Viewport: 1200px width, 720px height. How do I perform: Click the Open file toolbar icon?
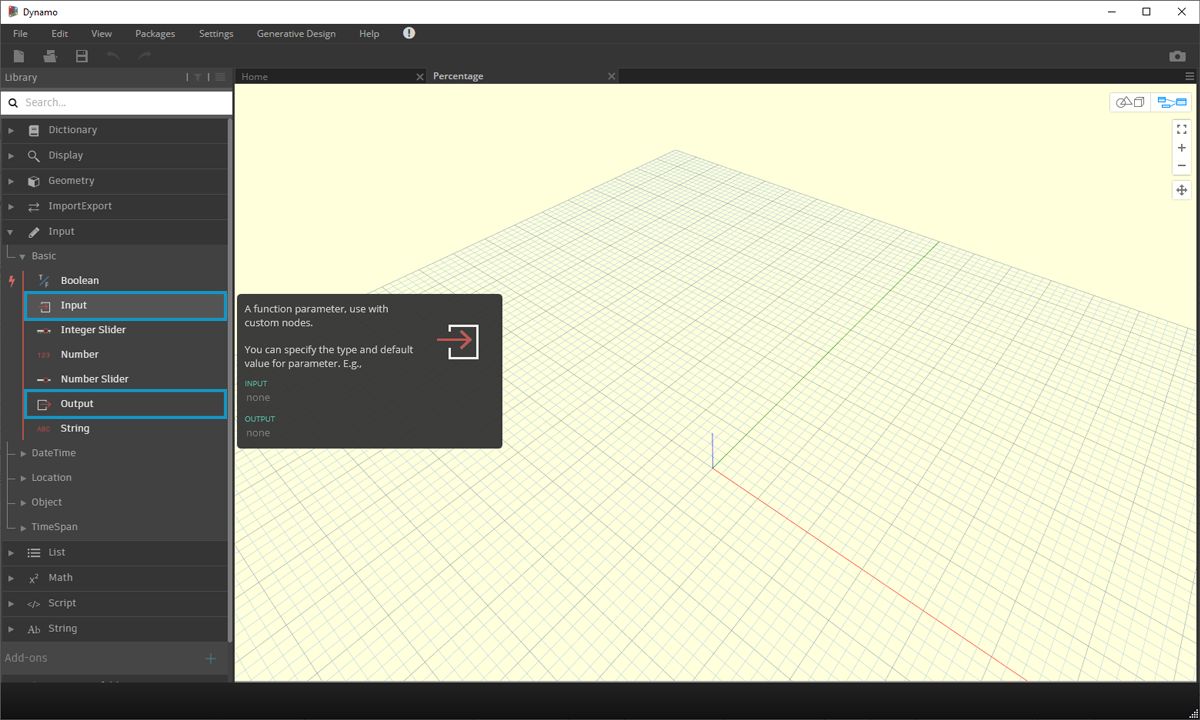[x=49, y=56]
